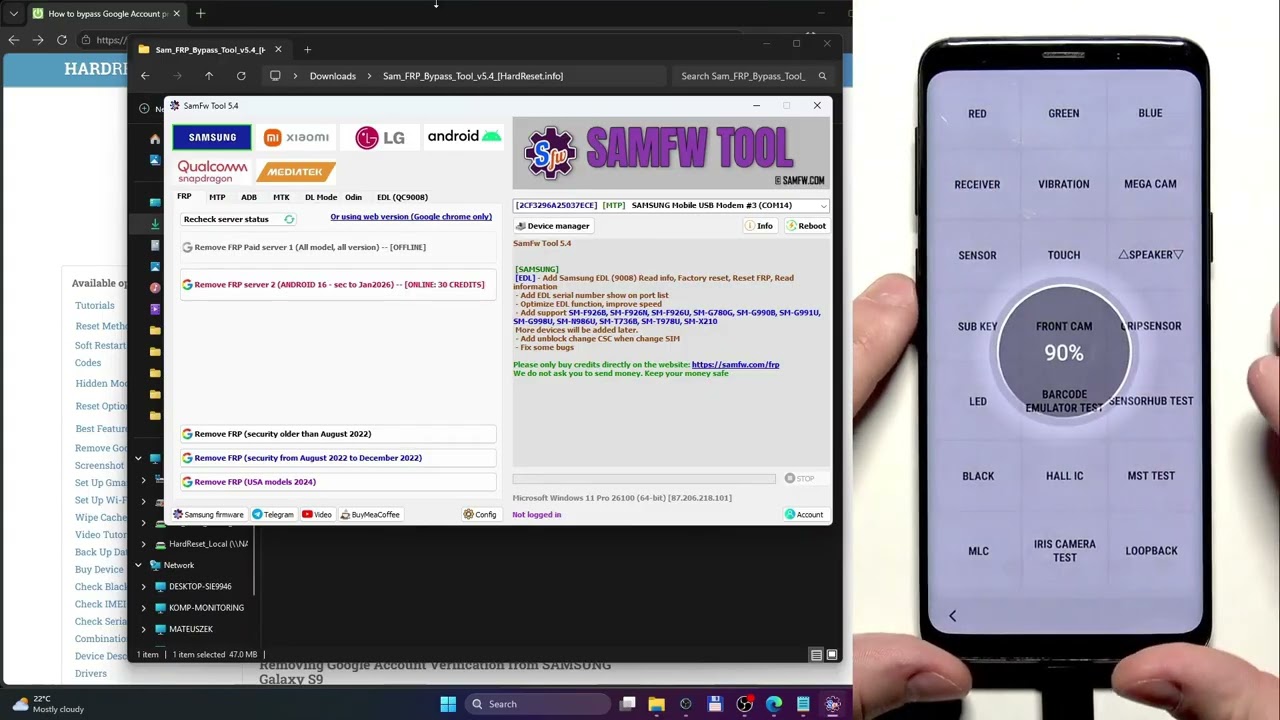
Task: Open the samfw.com/frp link
Action: coord(735,365)
